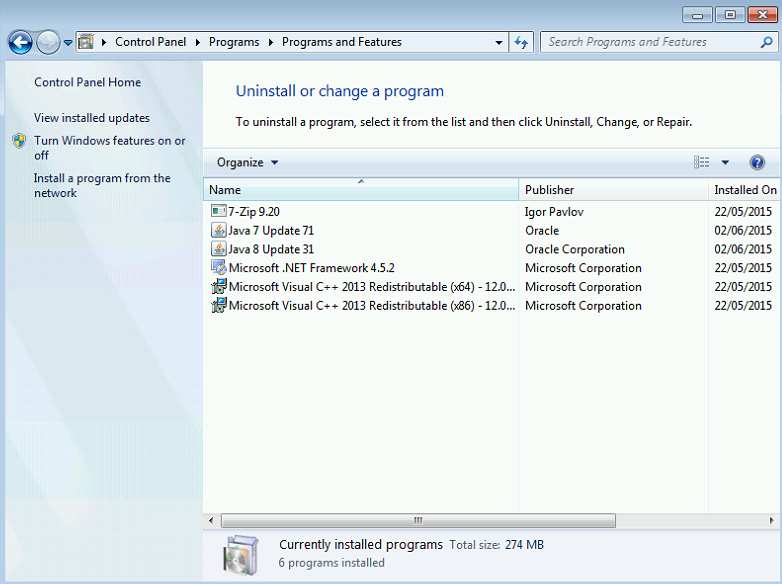Open the view options dropdown arrow
782x584 pixels.
(725, 162)
